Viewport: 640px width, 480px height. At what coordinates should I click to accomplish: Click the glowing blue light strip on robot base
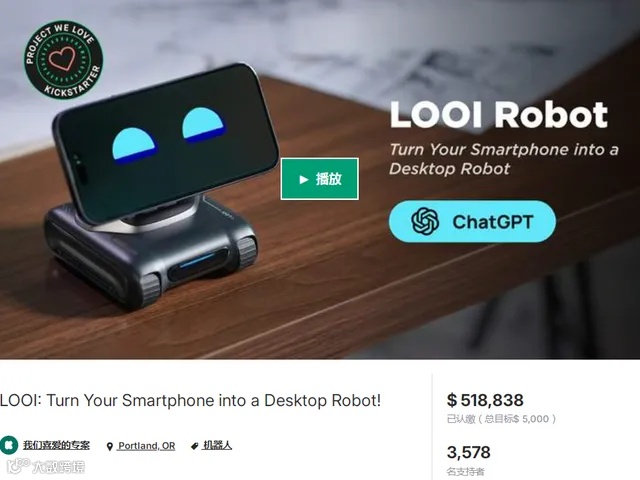click(198, 260)
